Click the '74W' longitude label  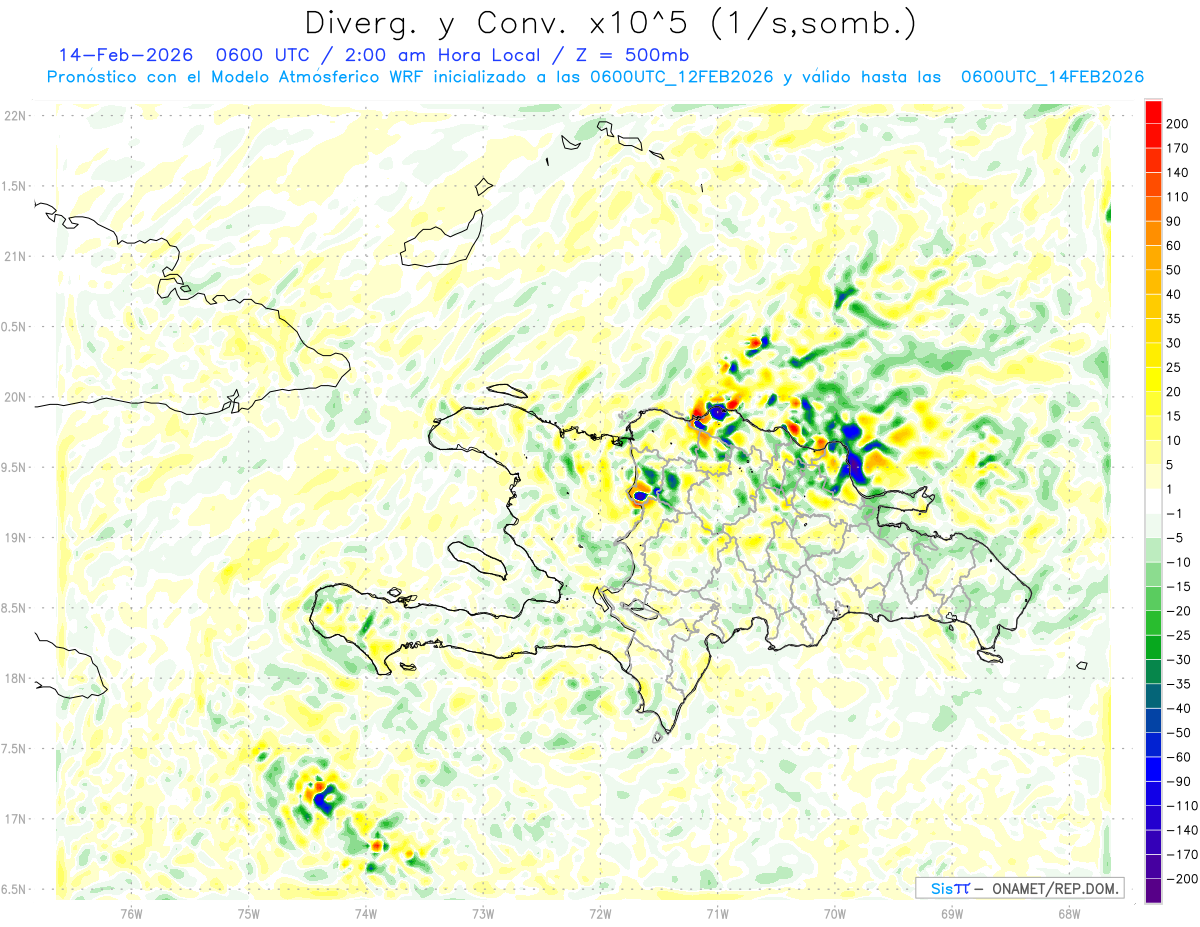(366, 913)
